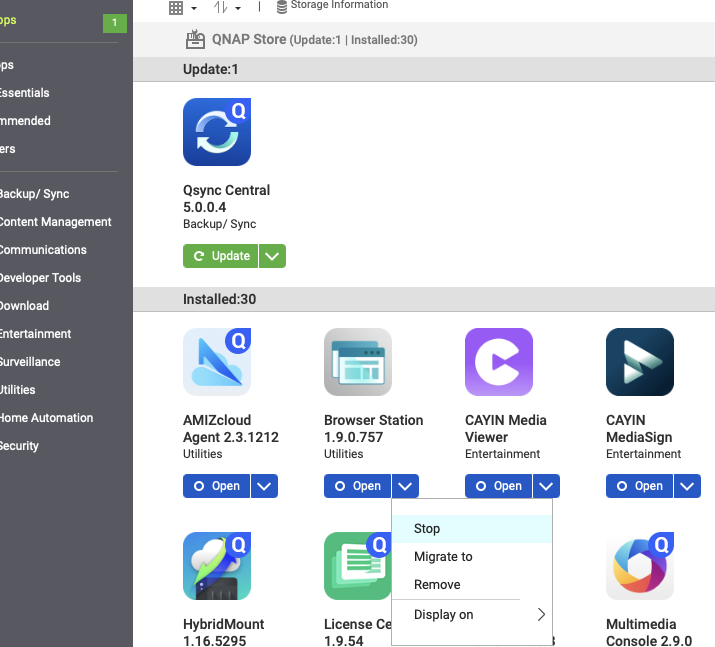Select the CAYIN Media Viewer icon
The height and width of the screenshot is (647, 715).
[x=499, y=362]
